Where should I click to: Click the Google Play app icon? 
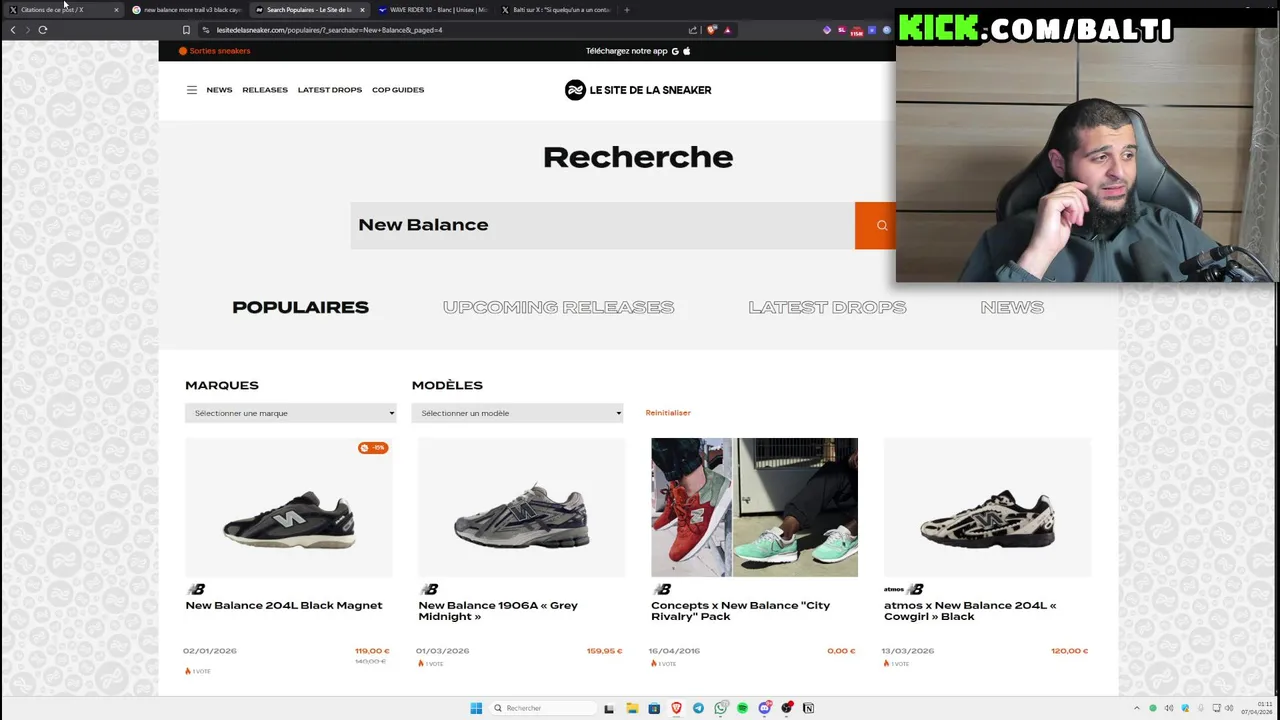point(675,51)
